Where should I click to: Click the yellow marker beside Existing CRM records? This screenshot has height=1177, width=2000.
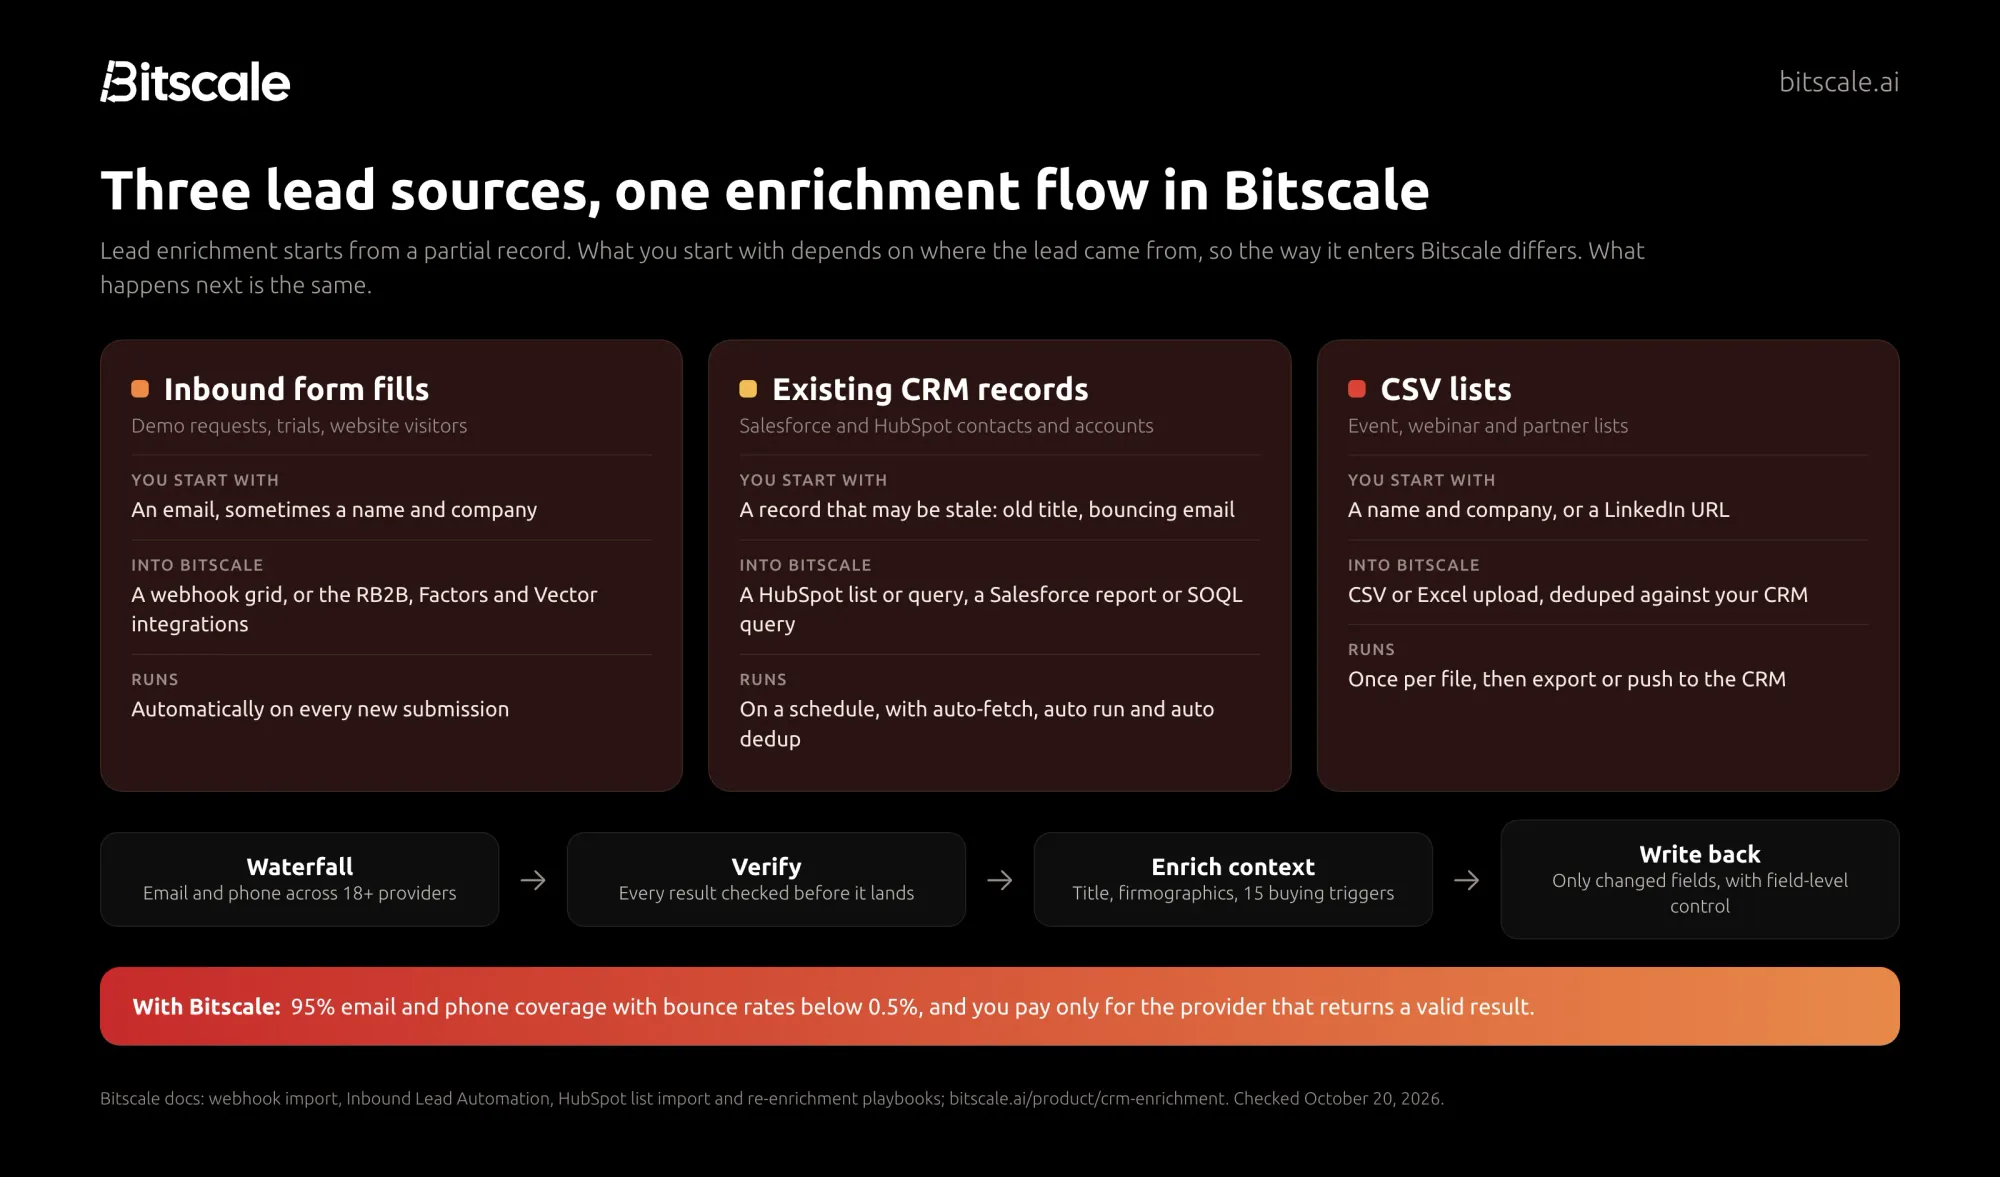click(x=748, y=389)
